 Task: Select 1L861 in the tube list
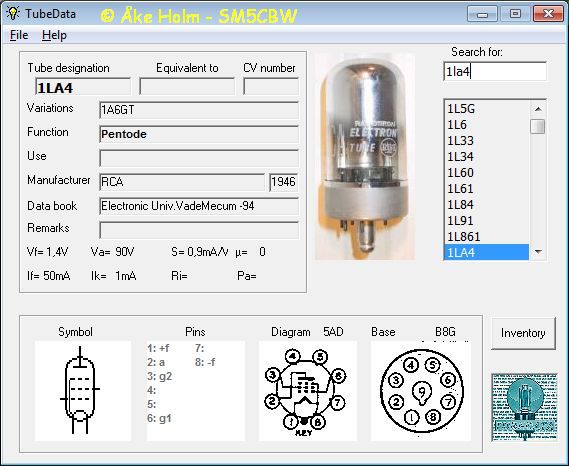[x=486, y=236]
